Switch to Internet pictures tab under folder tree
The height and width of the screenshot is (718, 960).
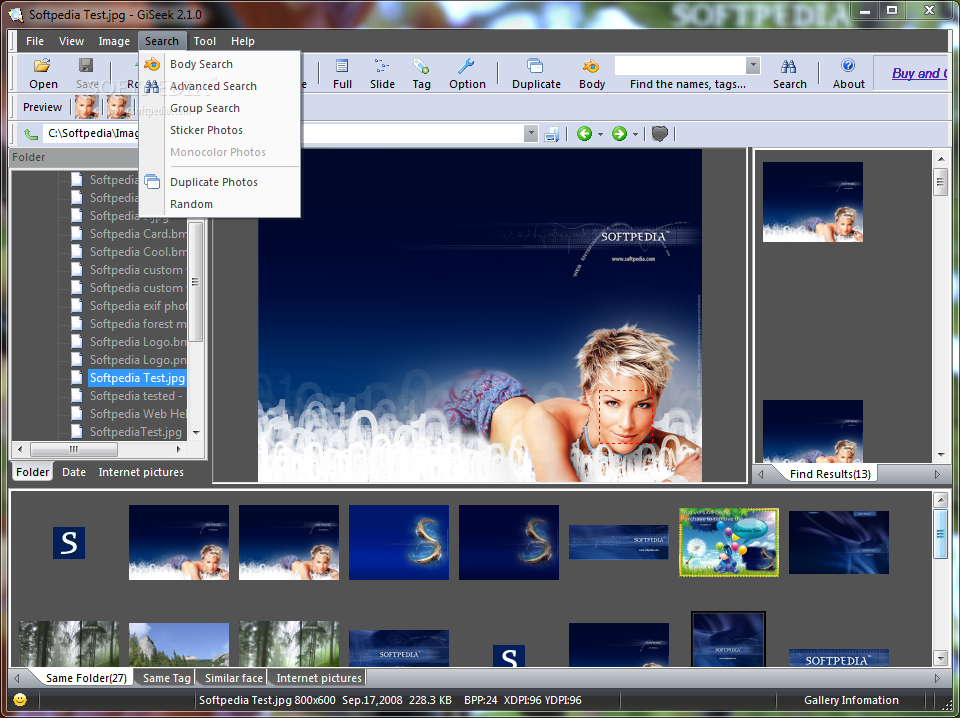pos(141,472)
